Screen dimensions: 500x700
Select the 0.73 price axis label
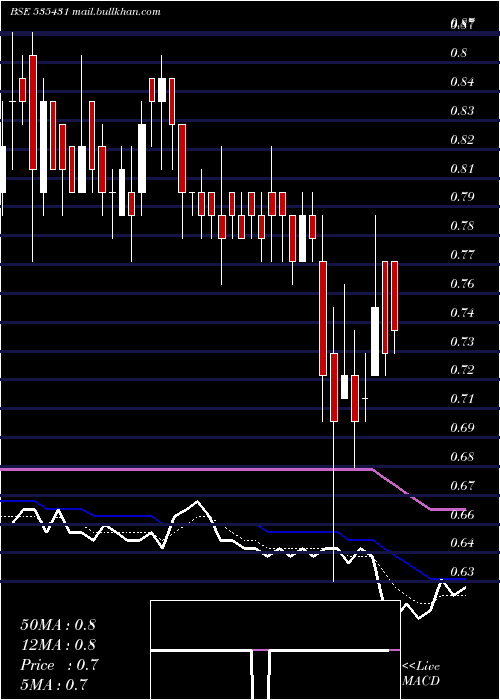[462, 342]
